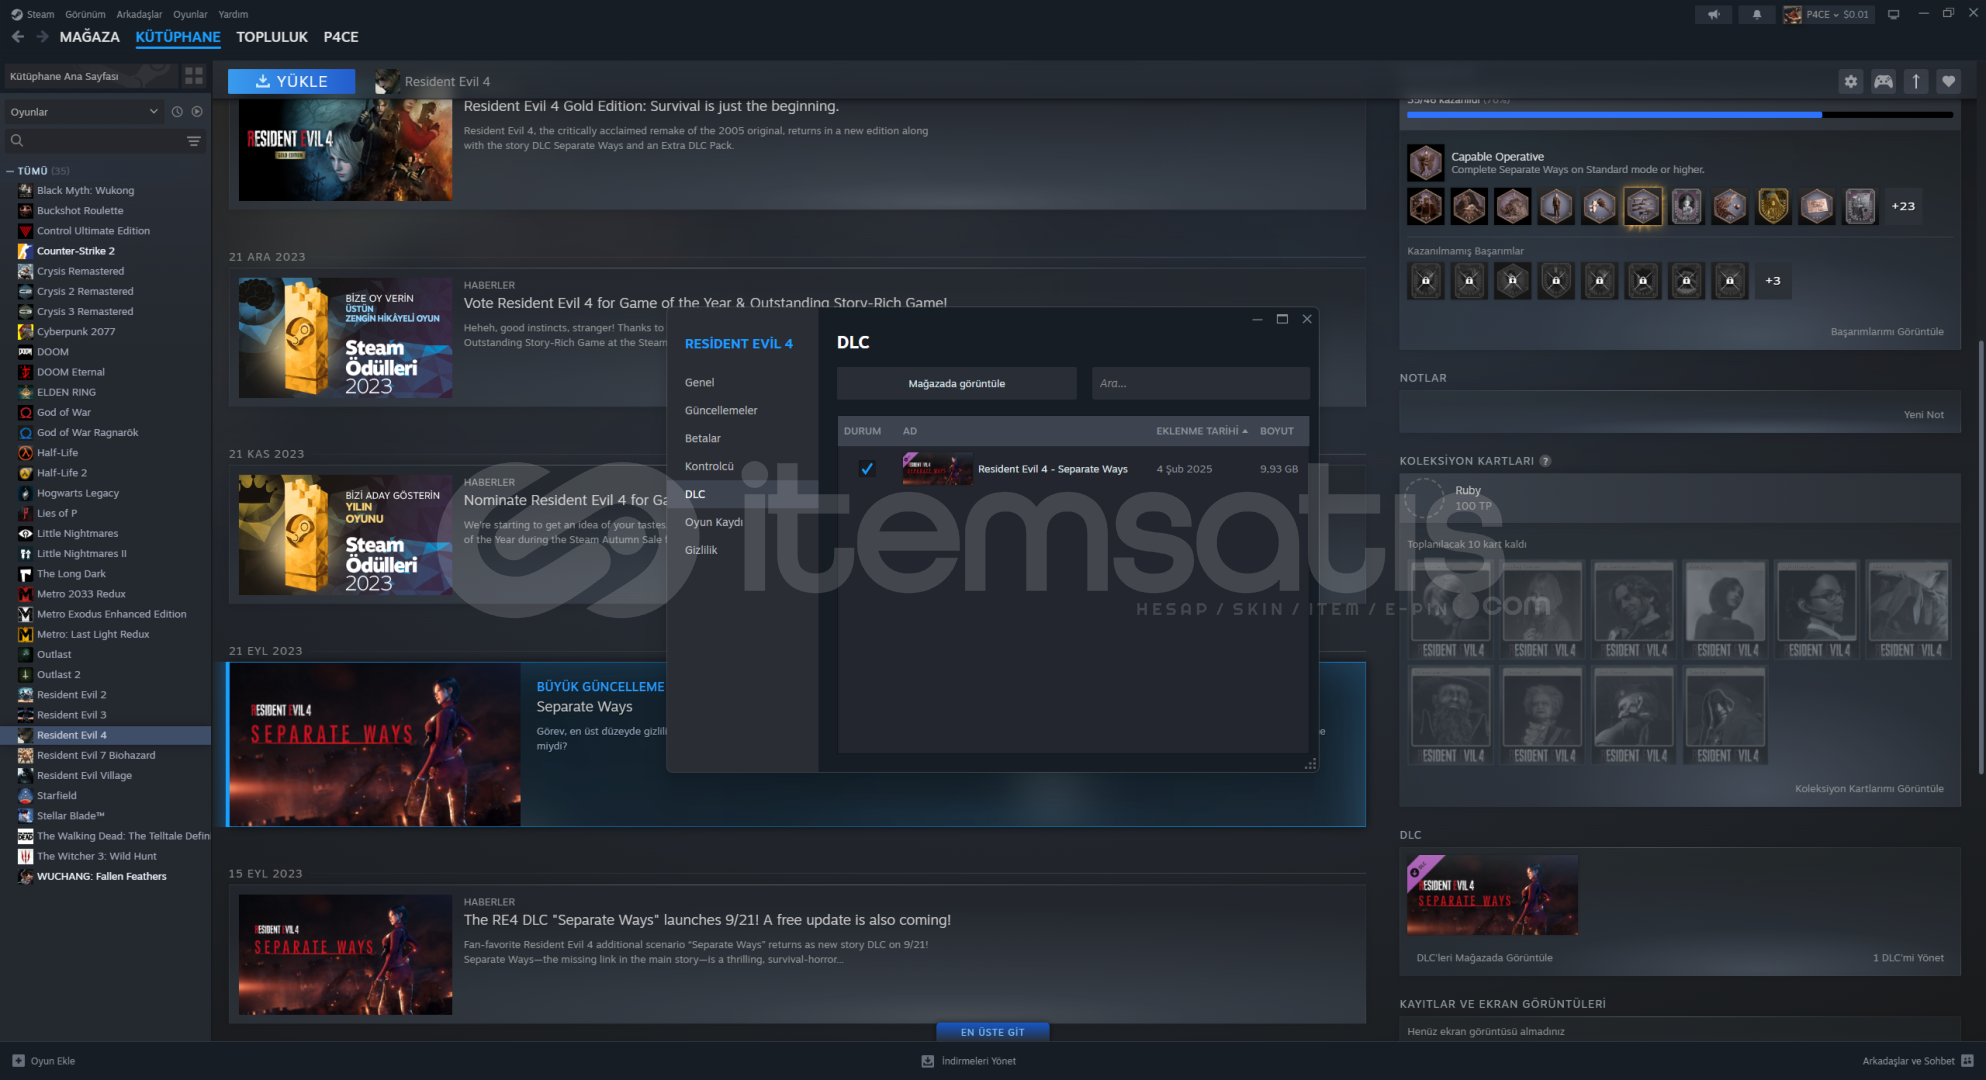Viewport: 1986px width, 1080px height.
Task: Toggle Separate Ways DLC checkbox
Action: tap(867, 469)
